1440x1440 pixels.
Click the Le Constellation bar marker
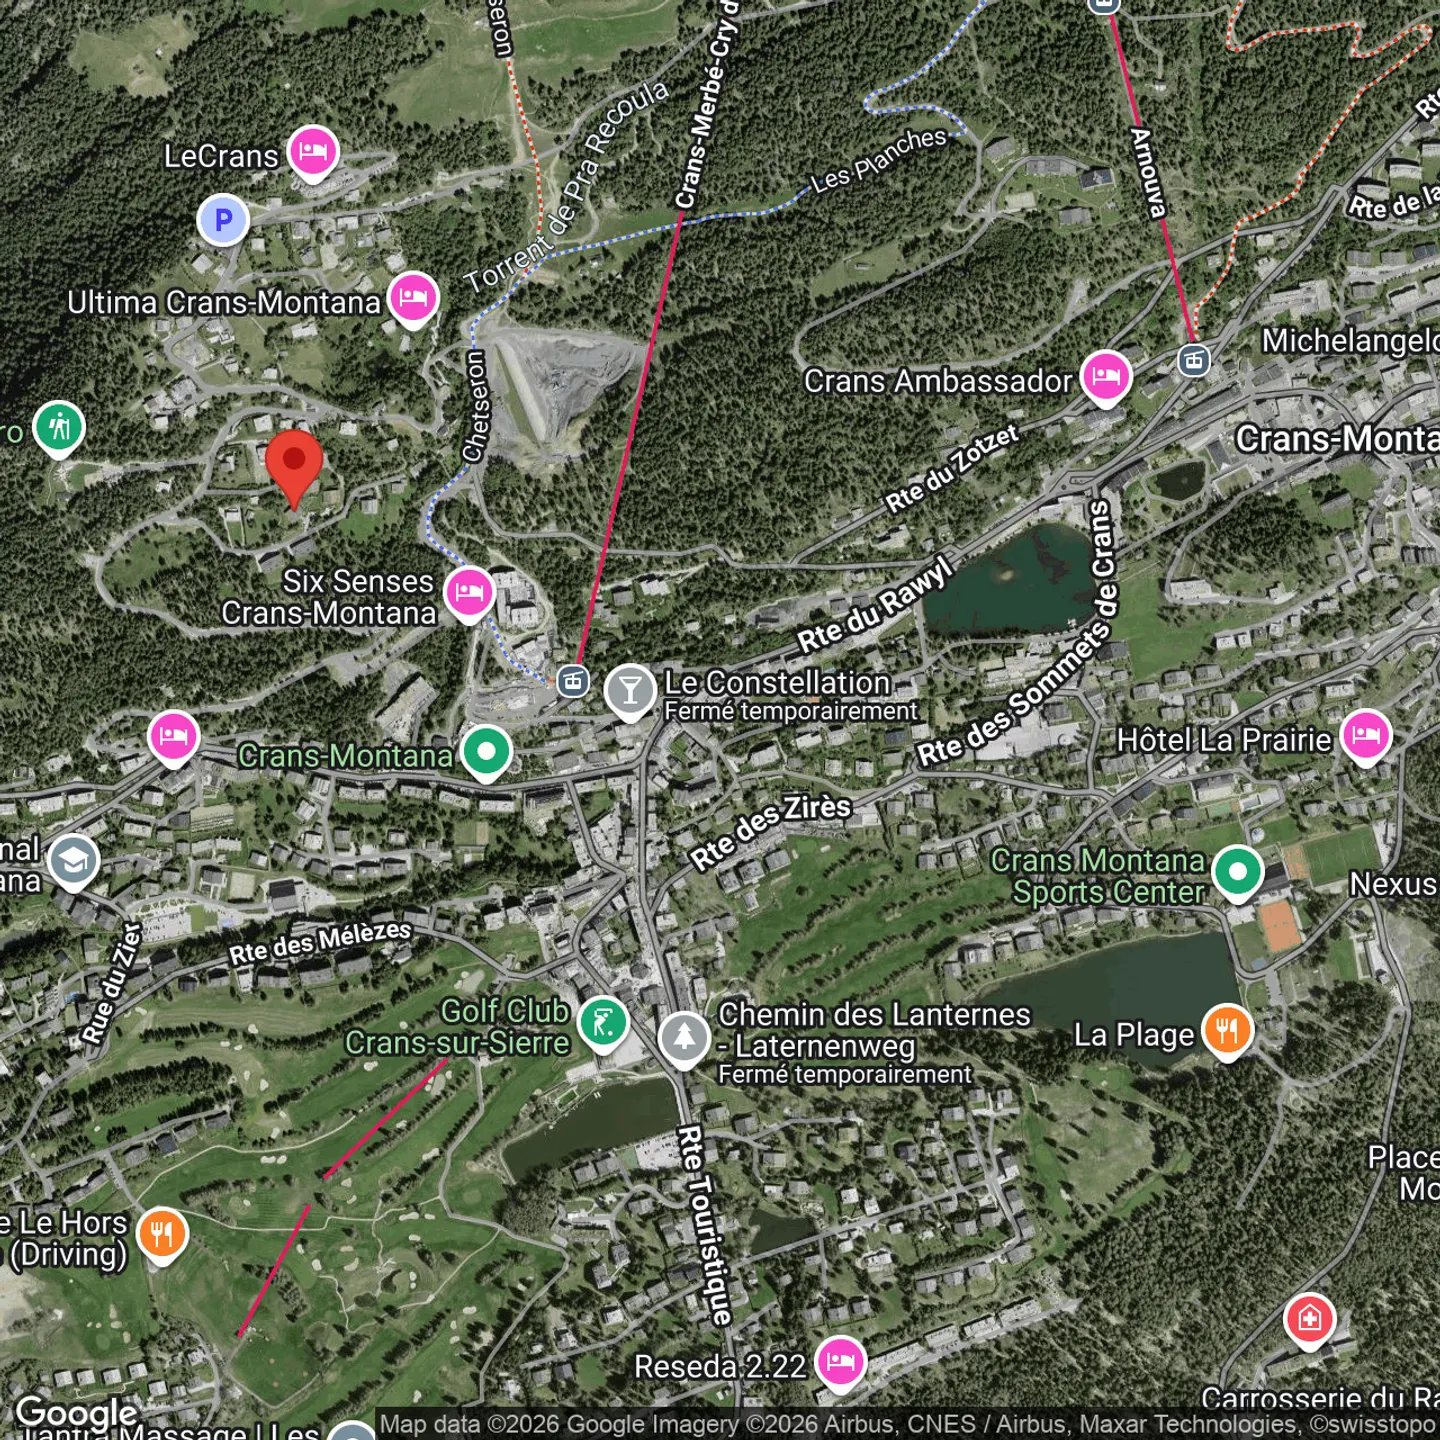(x=630, y=691)
